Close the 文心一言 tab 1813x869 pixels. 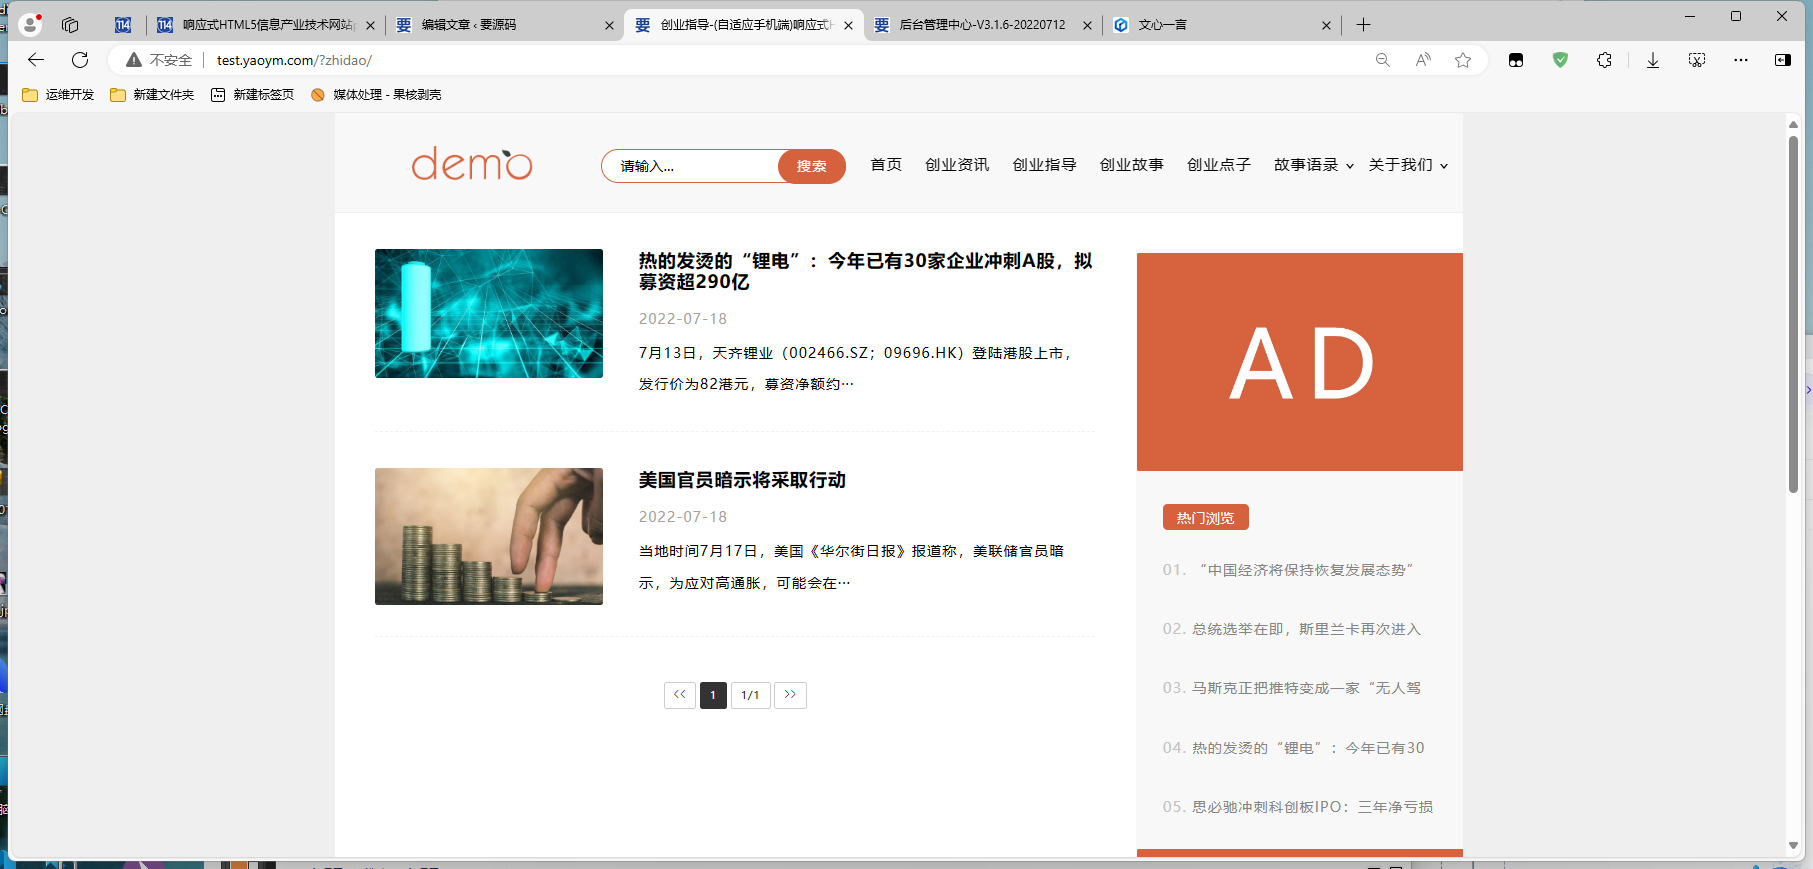tap(1326, 25)
